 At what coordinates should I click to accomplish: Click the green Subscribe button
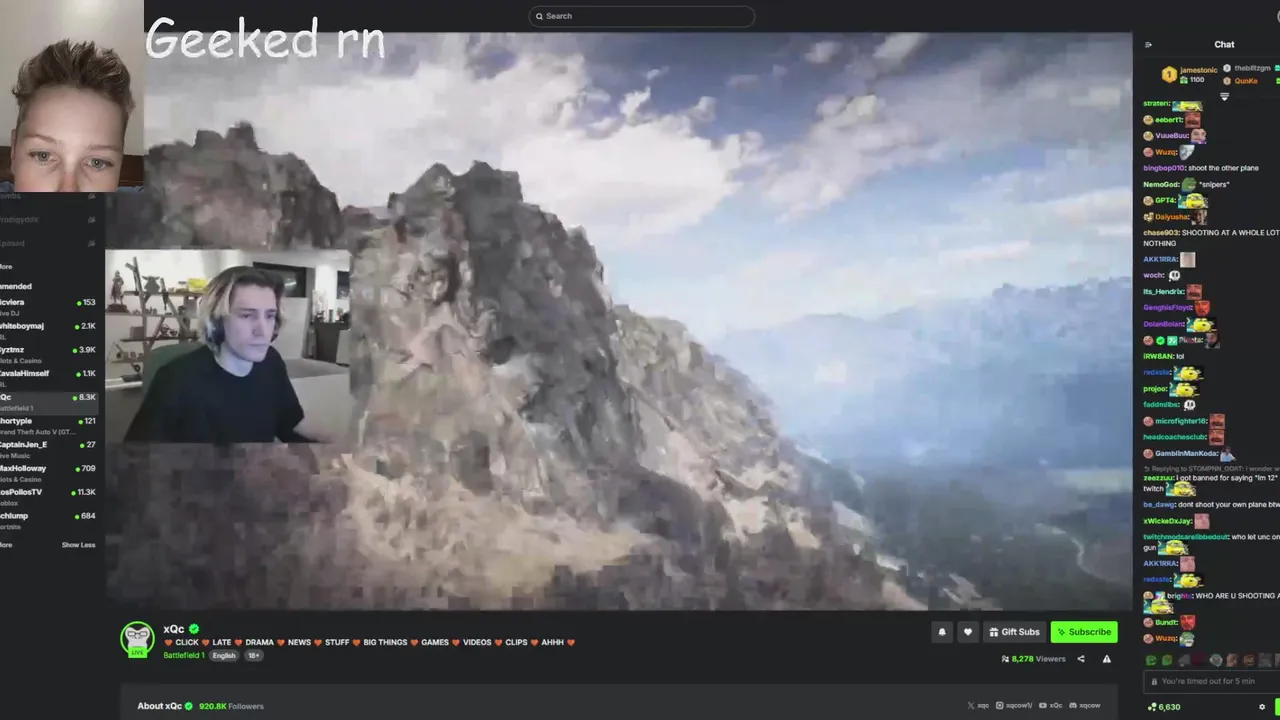(x=1083, y=632)
